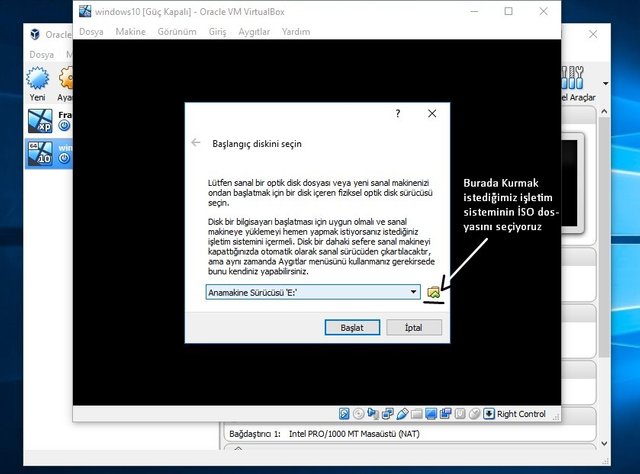
Task: Click the VirtualBox cube icon in Manager title
Action: (36, 34)
